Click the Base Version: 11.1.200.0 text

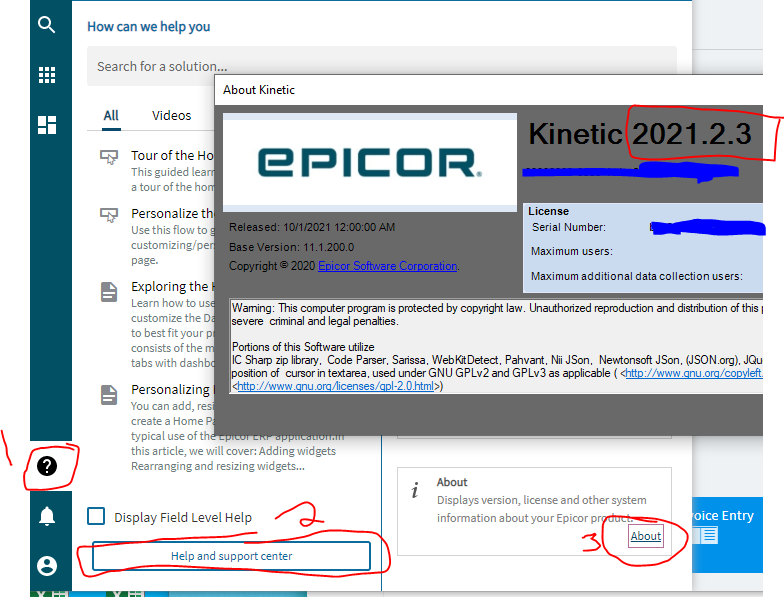click(x=292, y=247)
